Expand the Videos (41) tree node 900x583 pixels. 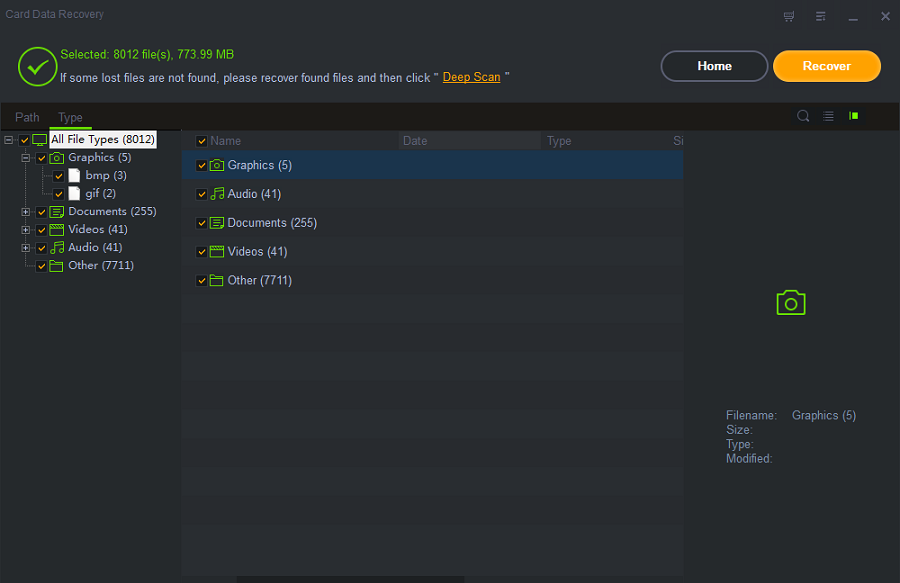click(26, 230)
